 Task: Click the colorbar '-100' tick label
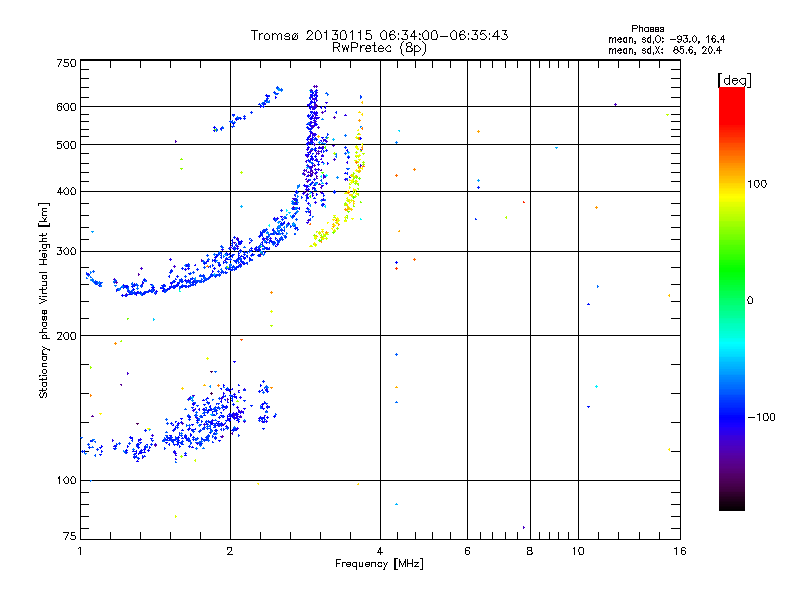(x=761, y=417)
